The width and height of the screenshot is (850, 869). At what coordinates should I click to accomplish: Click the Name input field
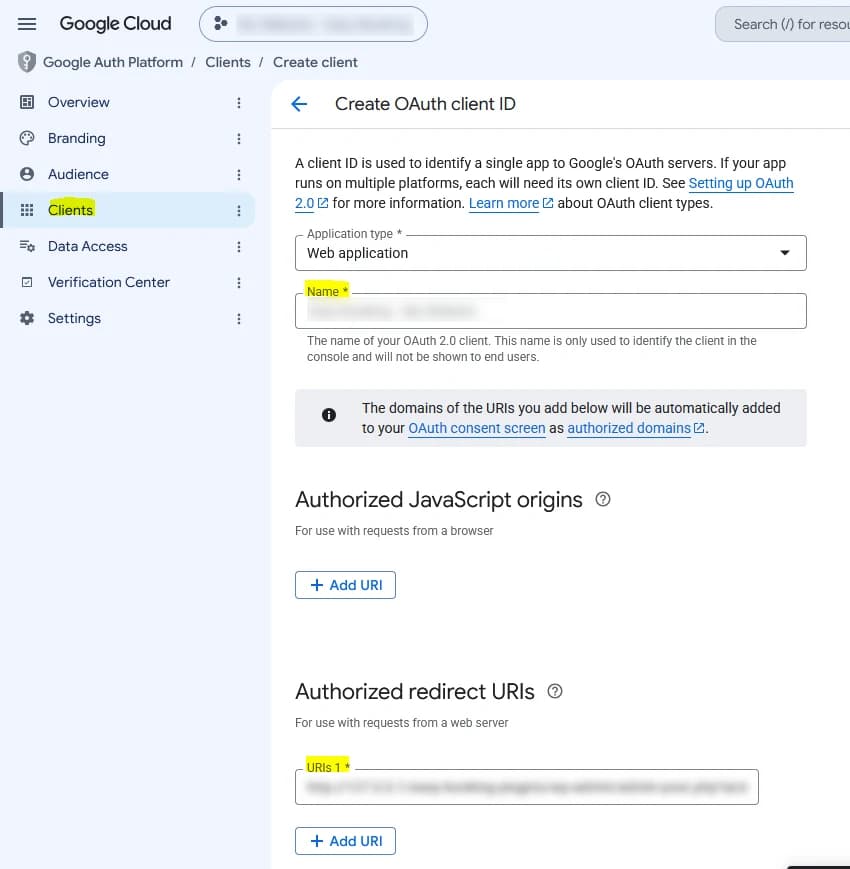point(550,311)
